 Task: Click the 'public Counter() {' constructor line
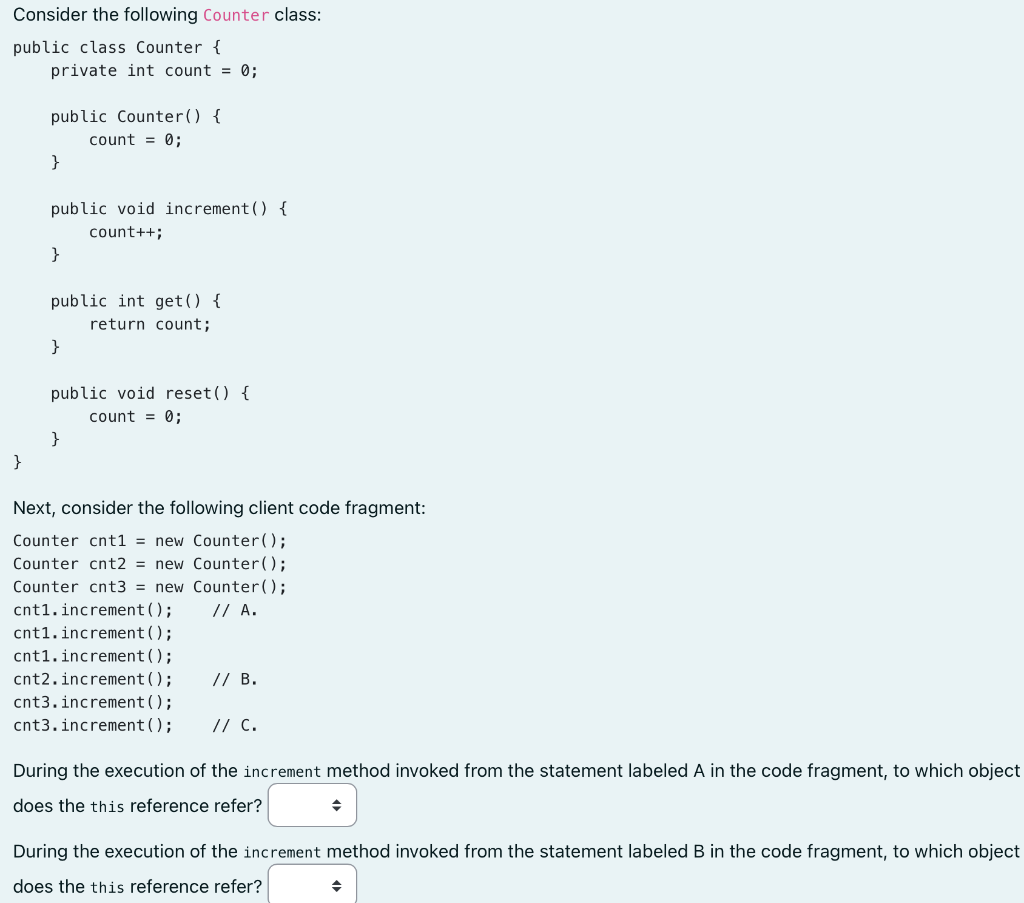point(136,116)
